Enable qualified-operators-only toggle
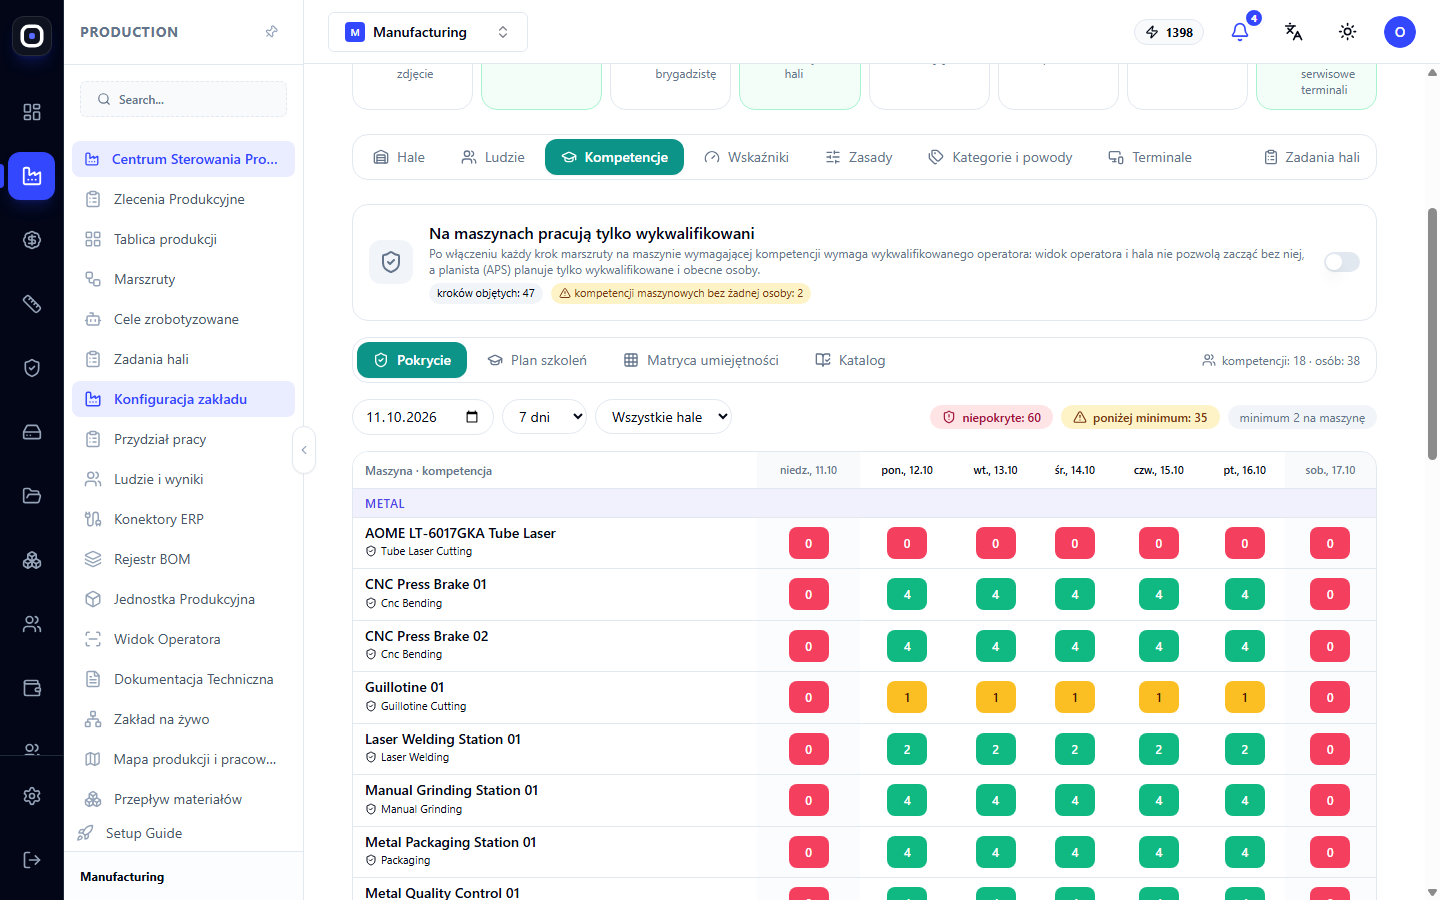This screenshot has width=1440, height=900. pos(1342,262)
